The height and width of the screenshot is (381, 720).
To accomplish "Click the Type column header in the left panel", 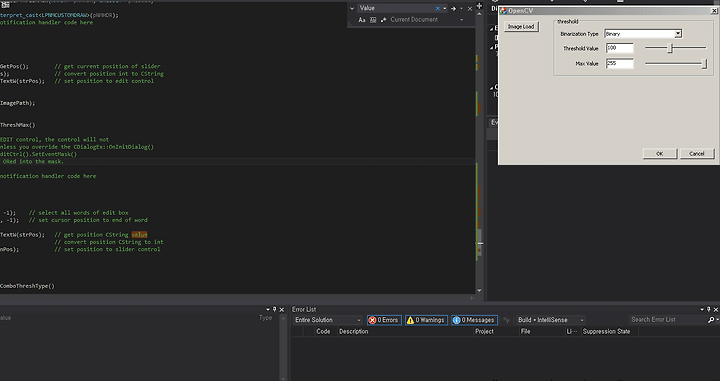I will (265, 318).
